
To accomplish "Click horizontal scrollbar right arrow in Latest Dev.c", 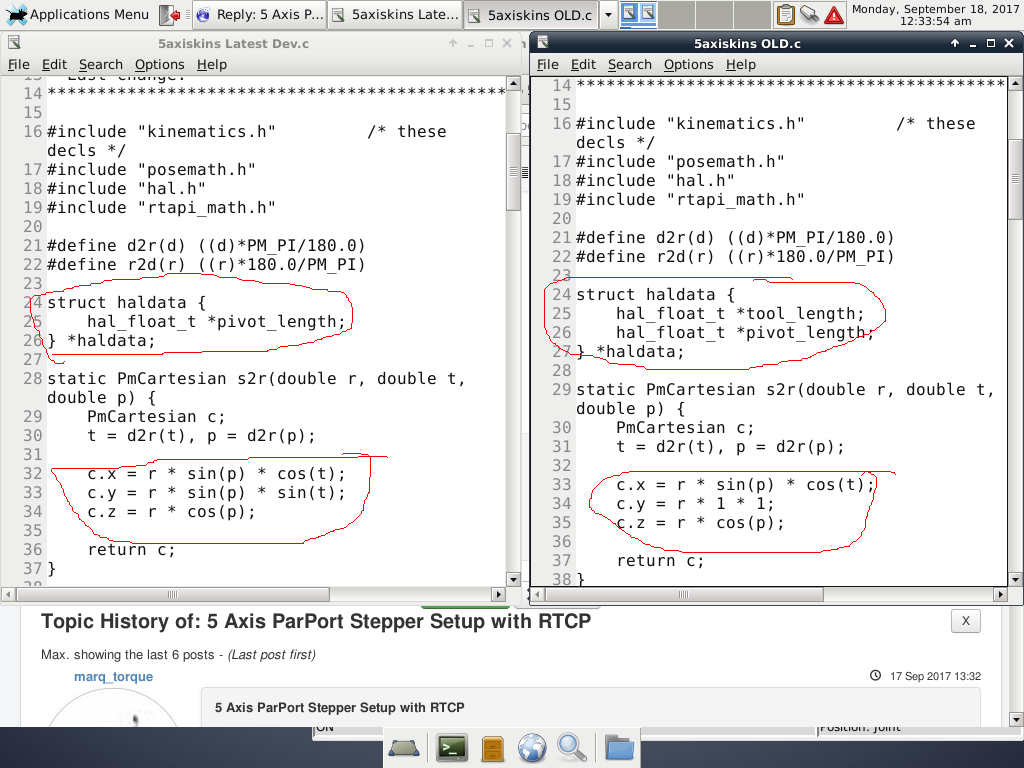I will point(499,594).
